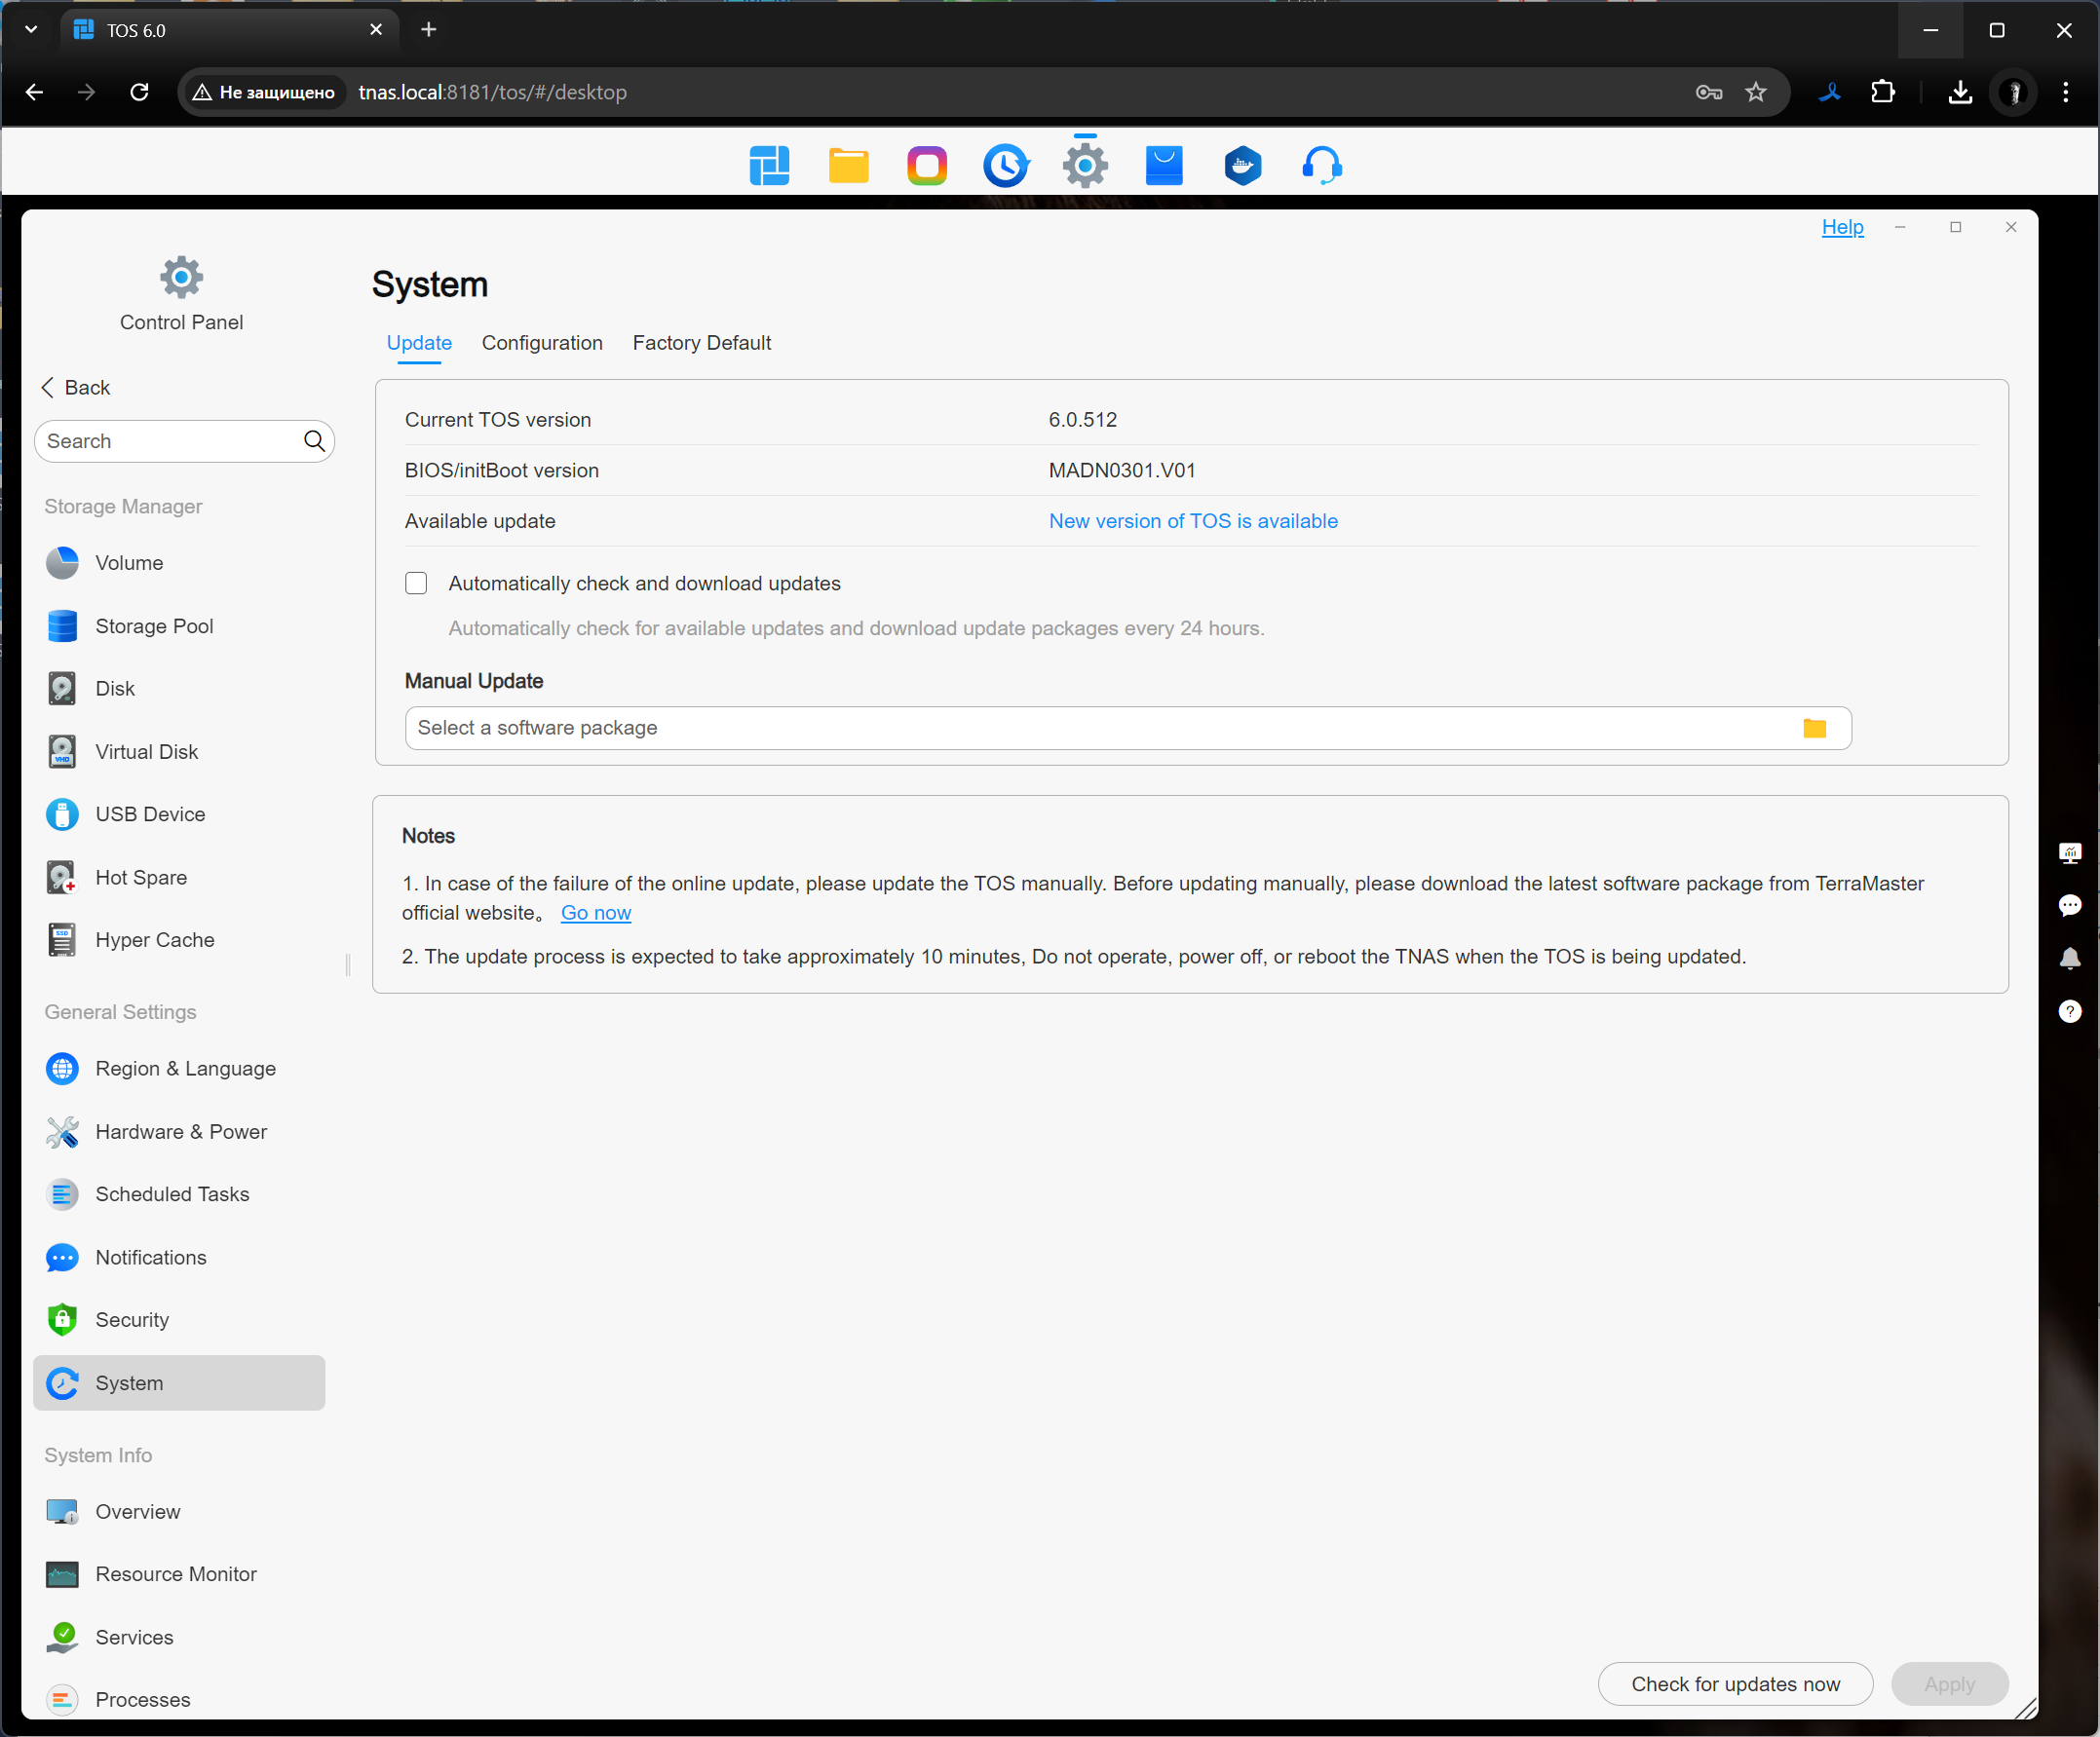
Task: Open Hyper Cache in Storage Manager
Action: [x=154, y=940]
